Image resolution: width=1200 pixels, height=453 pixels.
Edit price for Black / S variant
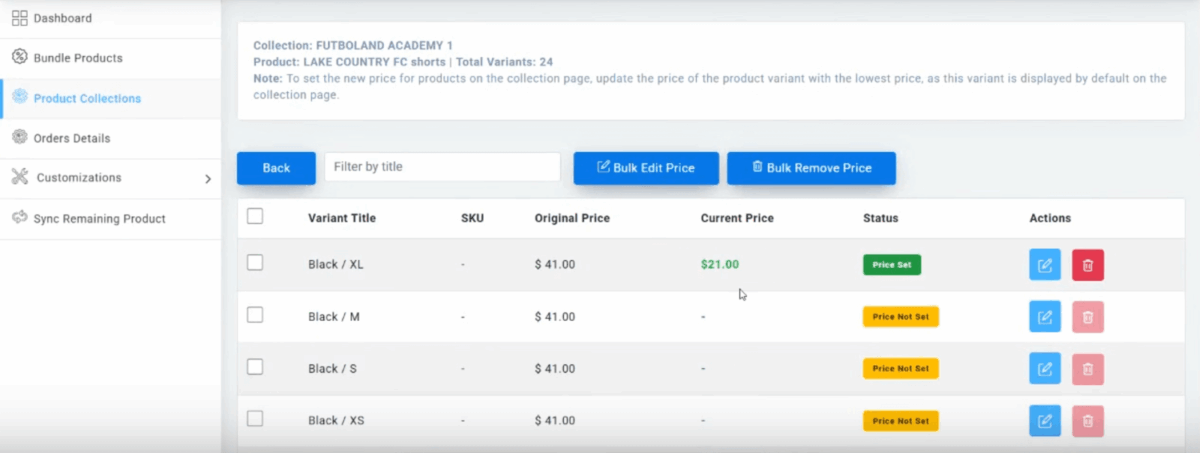pyautogui.click(x=1045, y=369)
